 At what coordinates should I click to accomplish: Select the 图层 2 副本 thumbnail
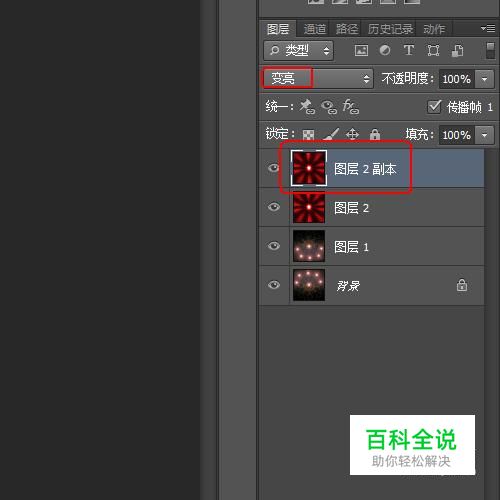point(309,168)
